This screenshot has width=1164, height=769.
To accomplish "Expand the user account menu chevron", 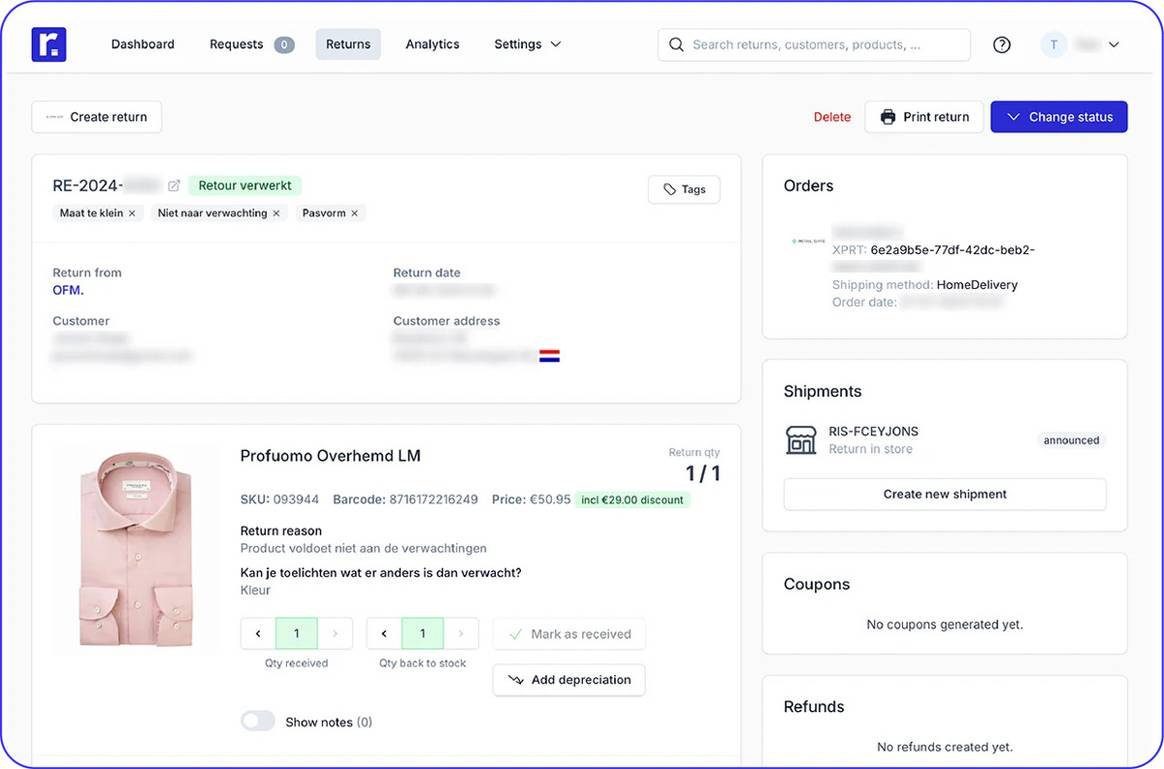I will tap(1114, 45).
